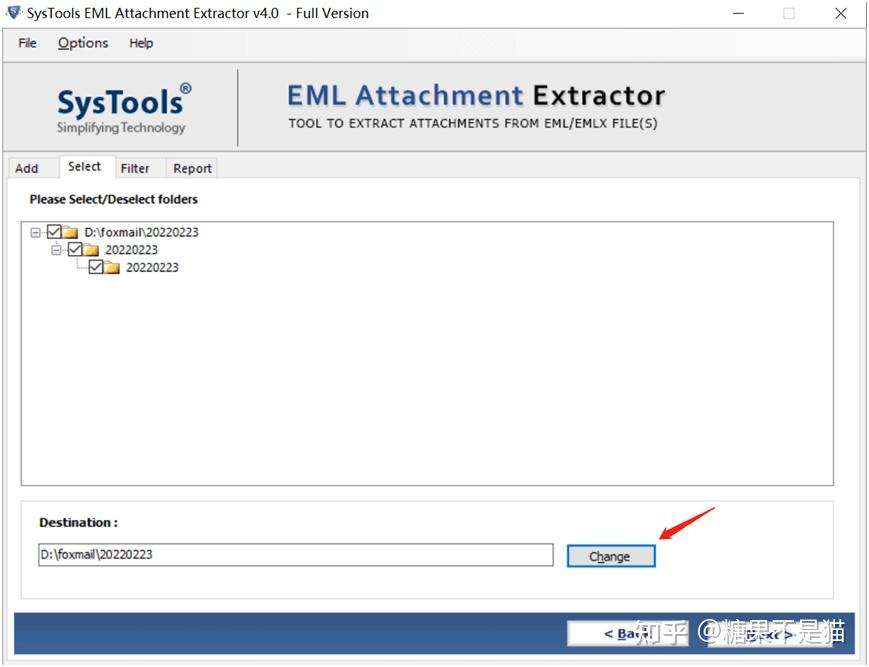Uncheck the D:\foxmail\20220223 folder checkbox
The width and height of the screenshot is (869, 667).
52,231
